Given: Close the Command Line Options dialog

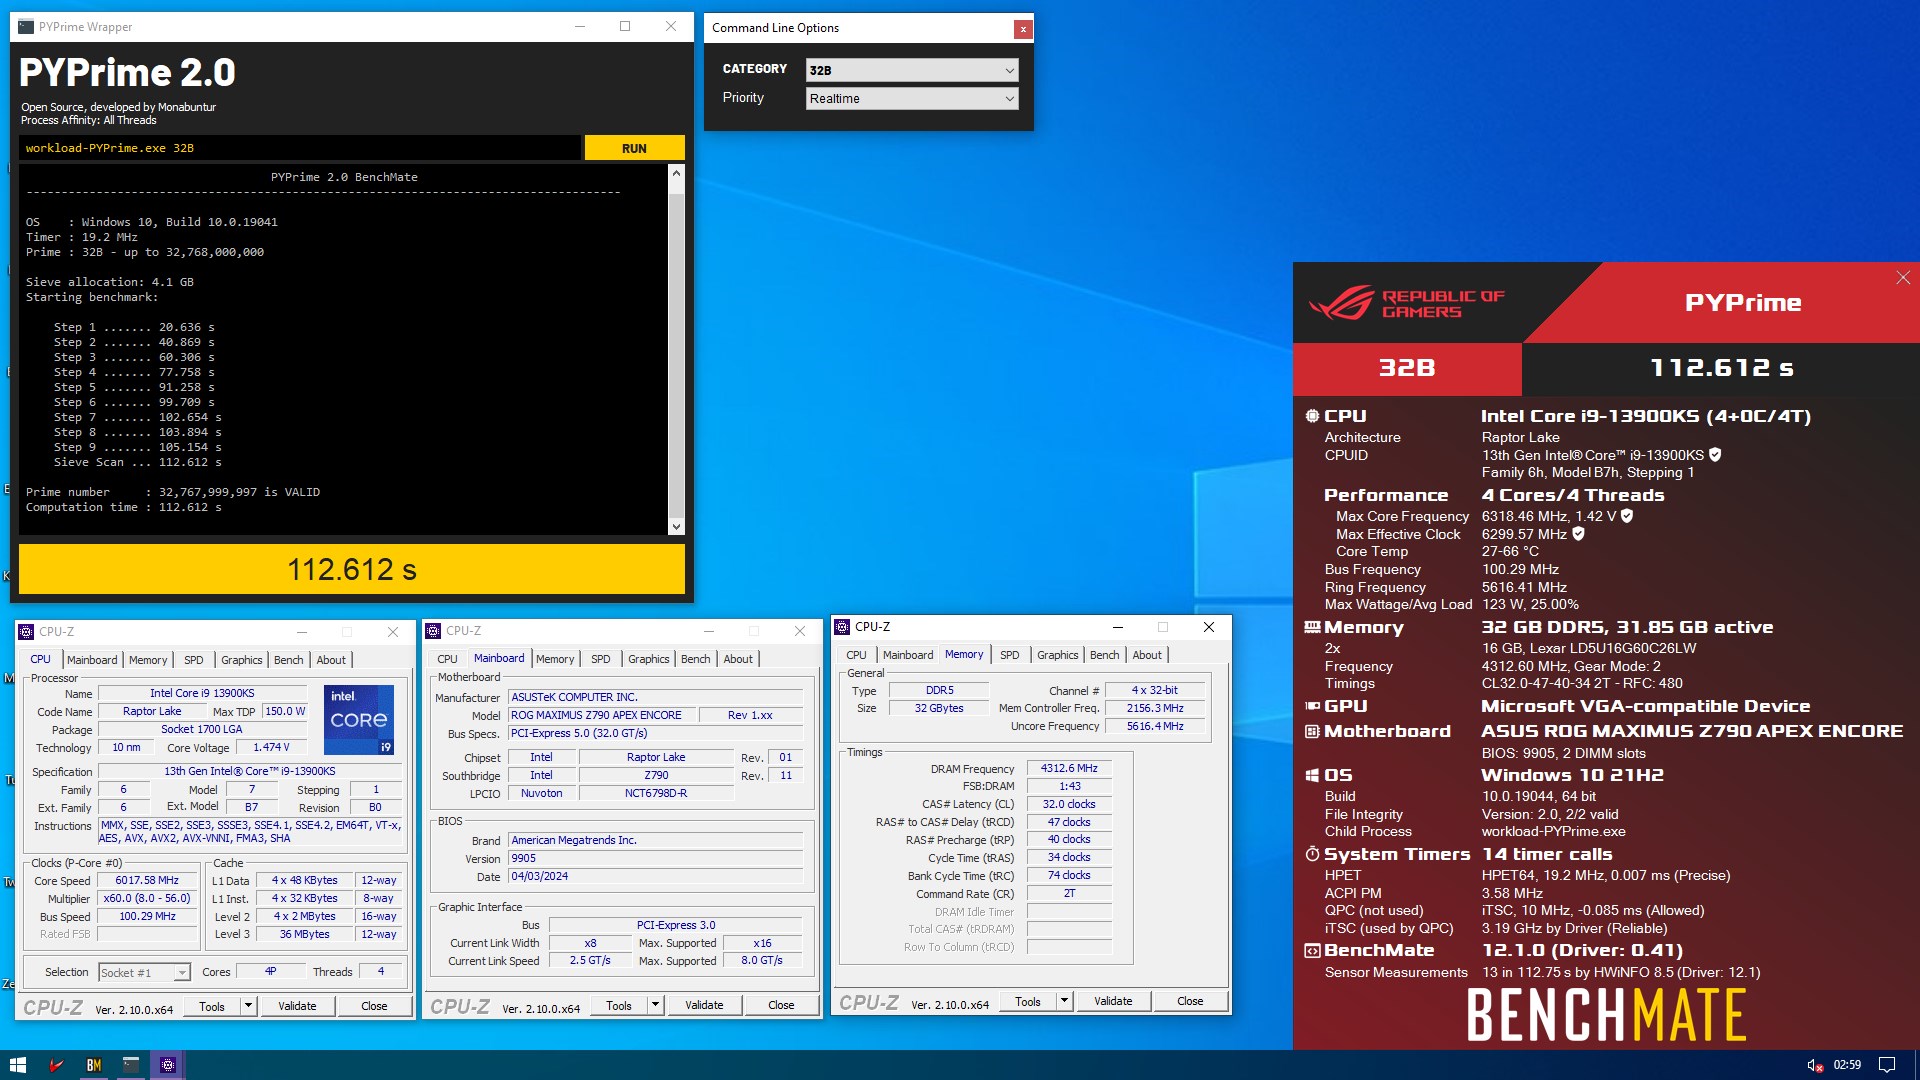Looking at the screenshot, I should [1023, 29].
